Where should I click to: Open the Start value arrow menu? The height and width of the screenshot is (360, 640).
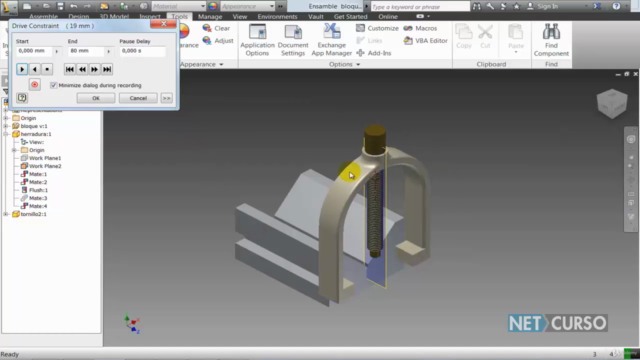(x=57, y=51)
